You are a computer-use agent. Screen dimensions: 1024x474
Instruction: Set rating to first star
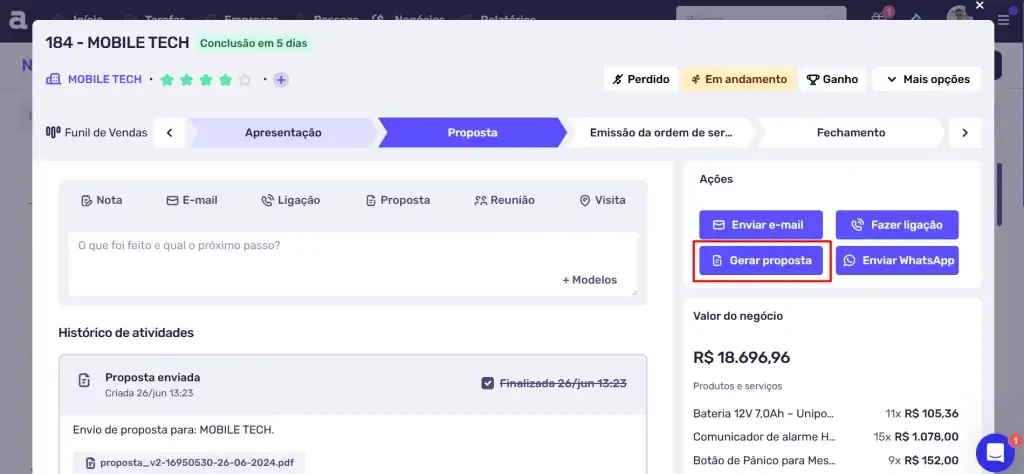(x=167, y=80)
